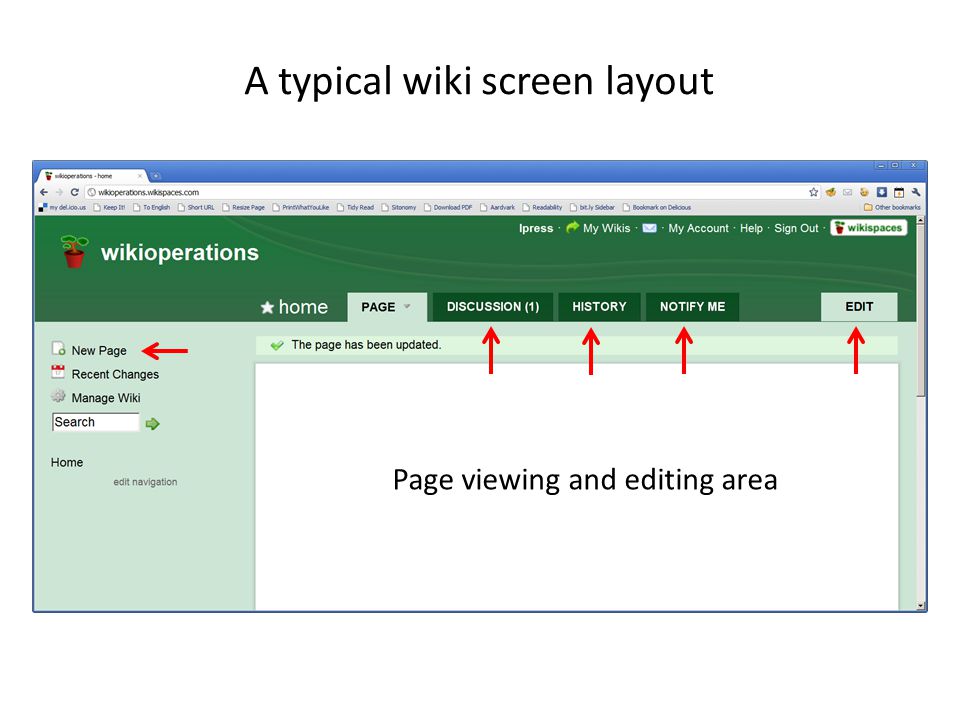Image resolution: width=960 pixels, height=720 pixels.
Task: Select the NOTIFY ME tab
Action: point(692,307)
